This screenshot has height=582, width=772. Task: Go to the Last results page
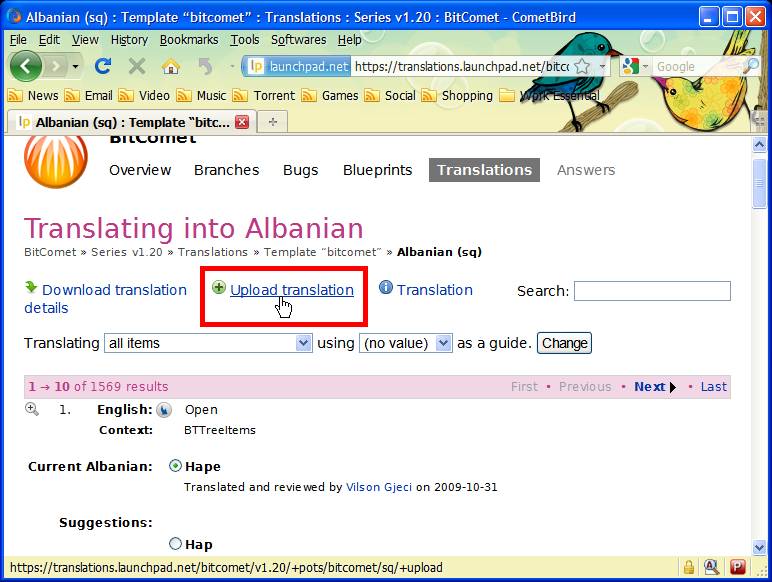713,387
